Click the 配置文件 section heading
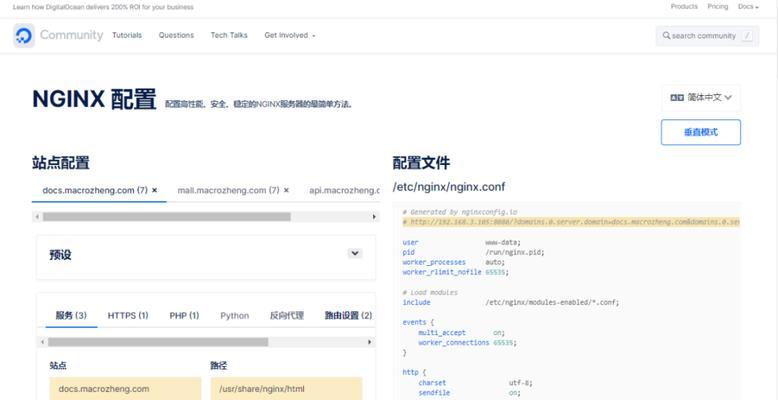The height and width of the screenshot is (400, 778). click(421, 163)
